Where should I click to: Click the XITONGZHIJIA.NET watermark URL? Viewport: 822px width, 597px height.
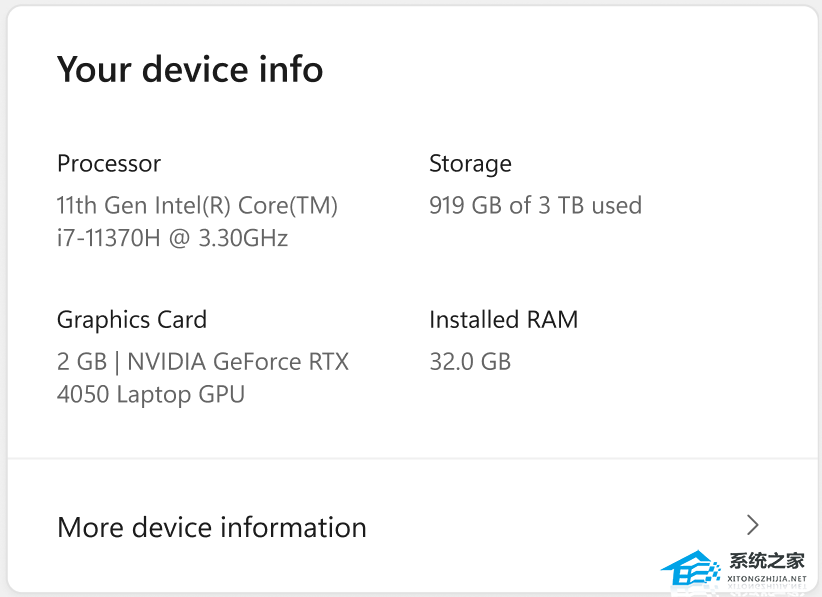[767, 579]
